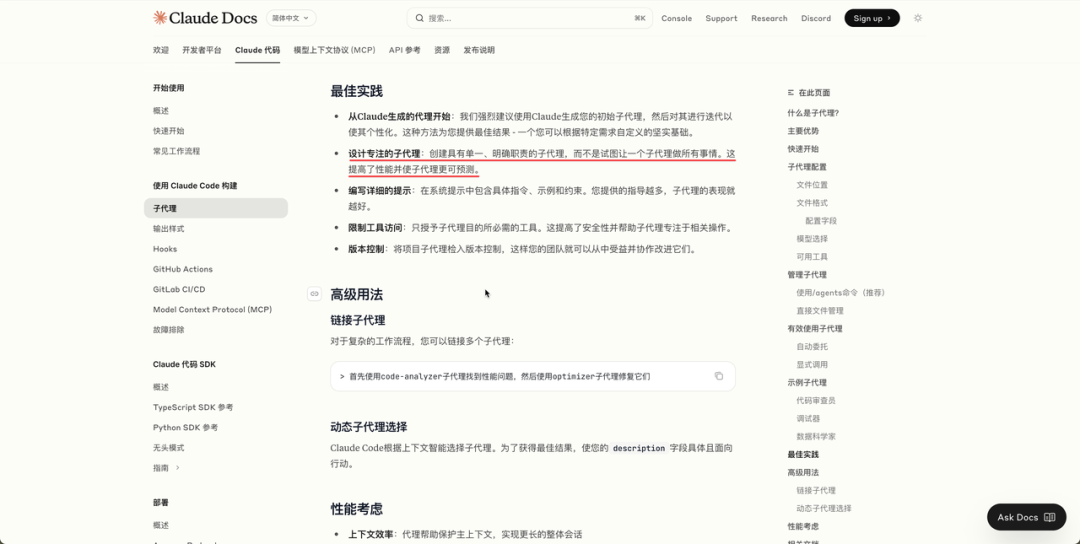Jump to 有效使用子代理 in page outline
The width and height of the screenshot is (1080, 544).
[x=815, y=328]
